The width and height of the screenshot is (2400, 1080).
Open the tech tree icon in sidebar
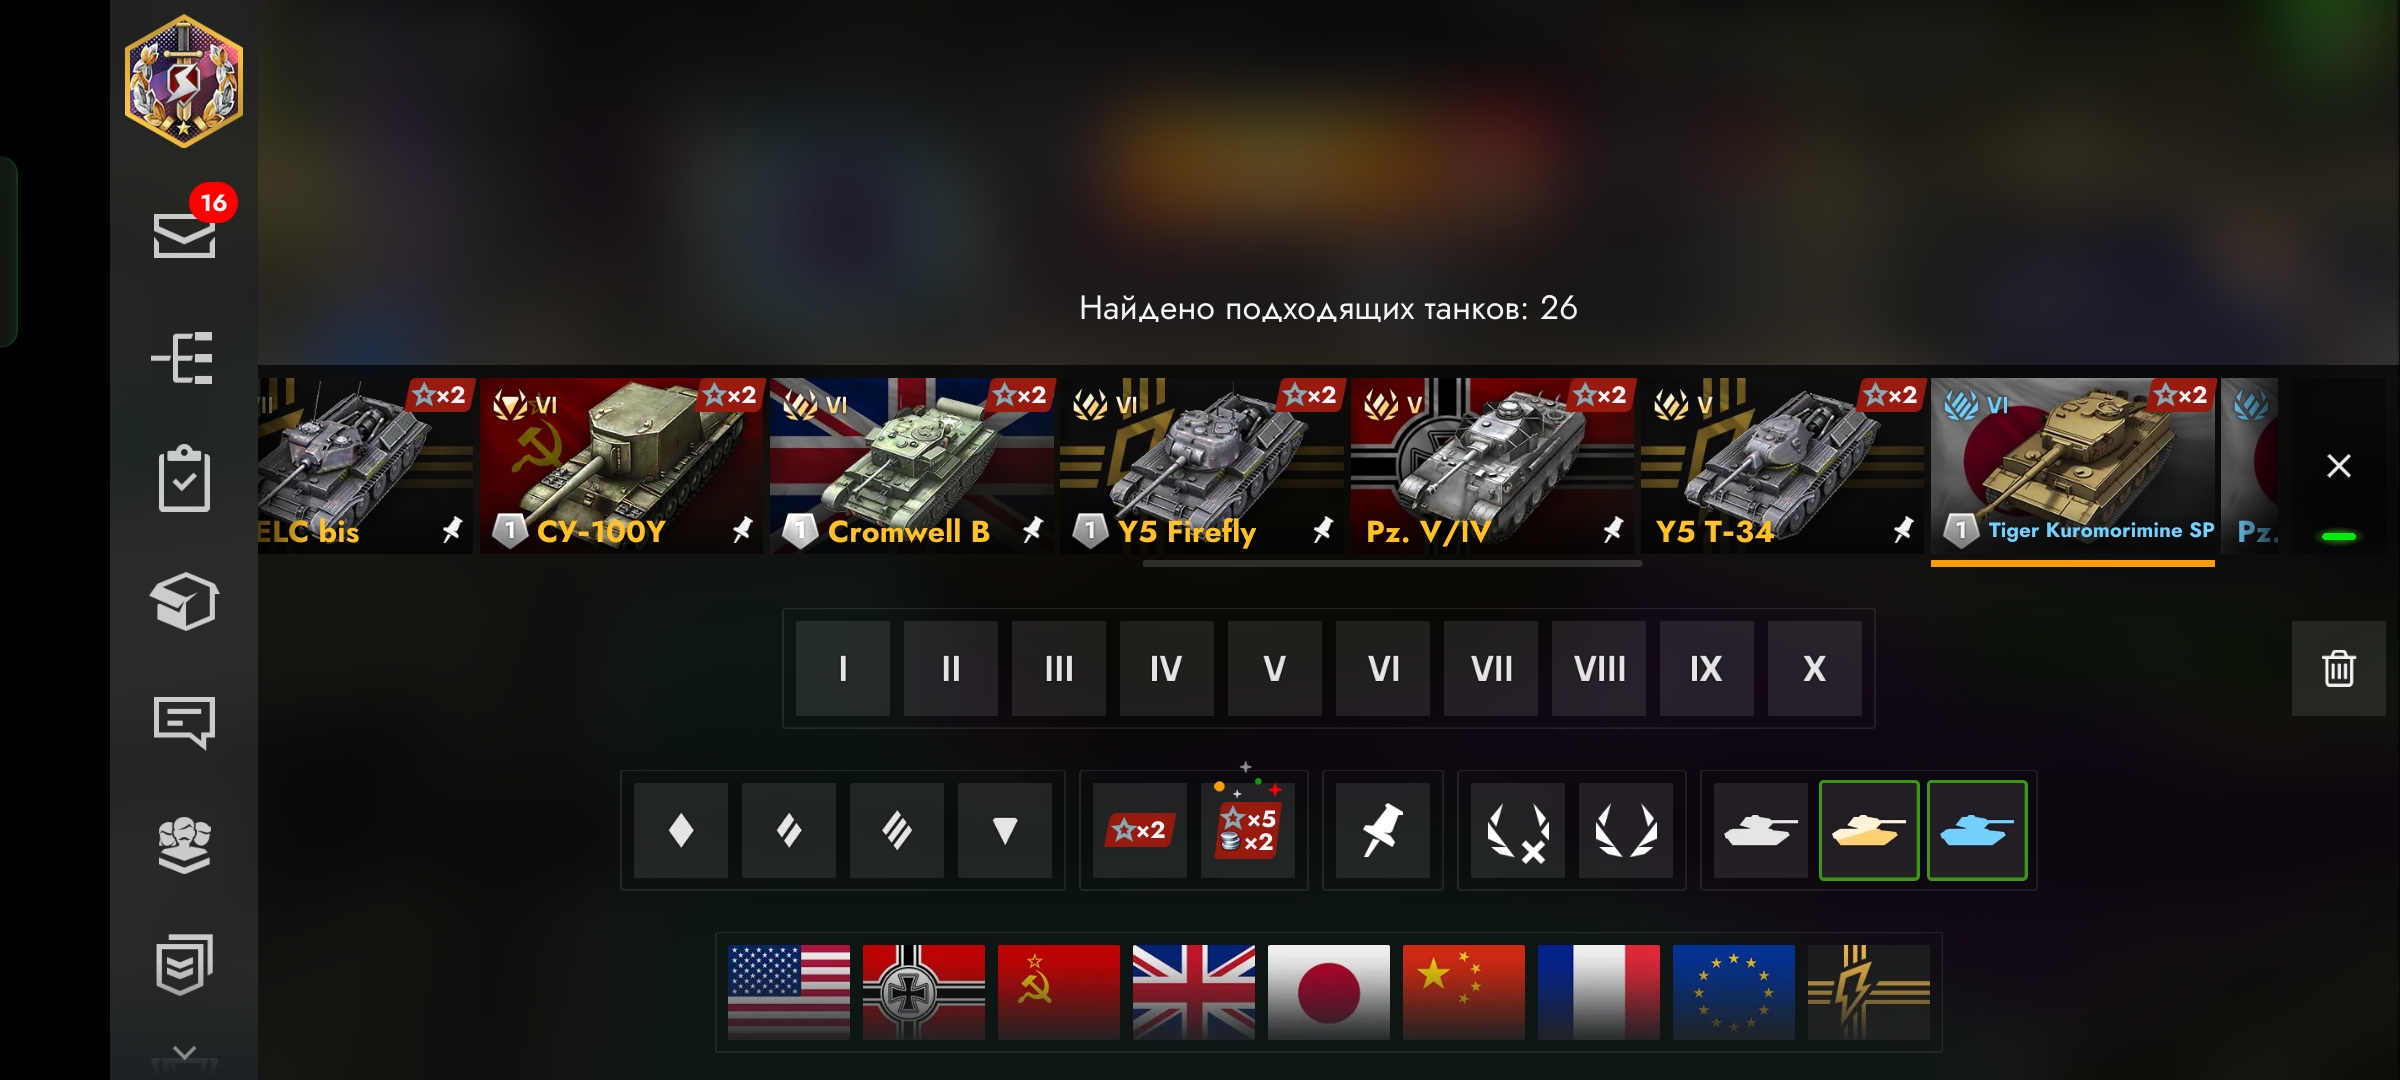click(183, 358)
